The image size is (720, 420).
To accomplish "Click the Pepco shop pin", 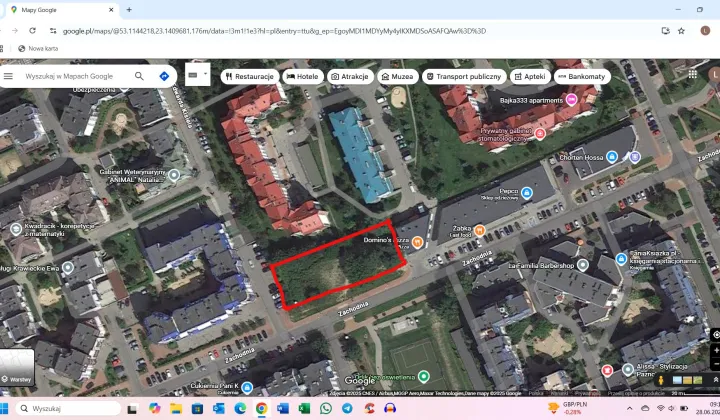I will [527, 192].
